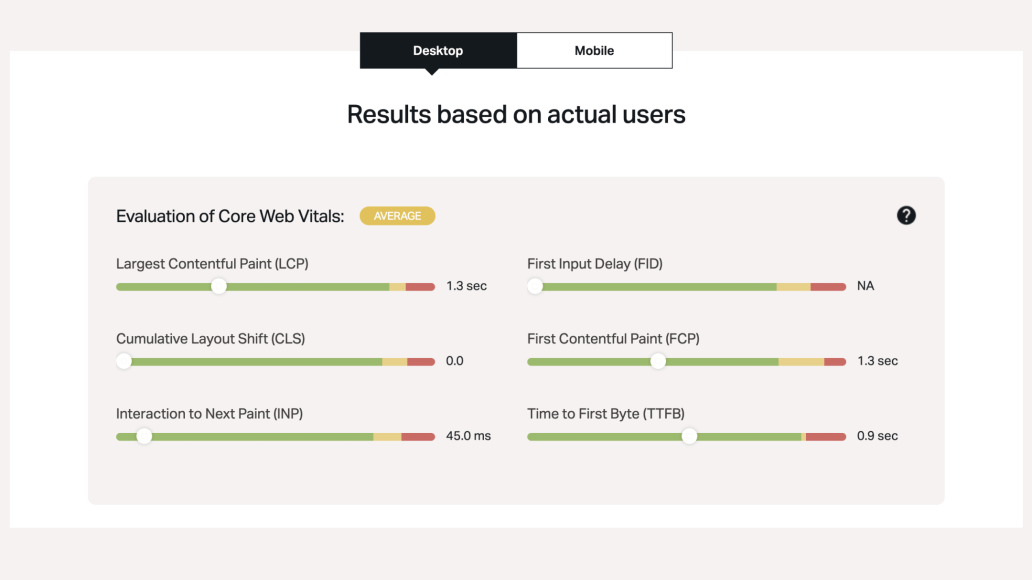Select the LCP slider handle
This screenshot has width=1032, height=580.
pos(219,286)
